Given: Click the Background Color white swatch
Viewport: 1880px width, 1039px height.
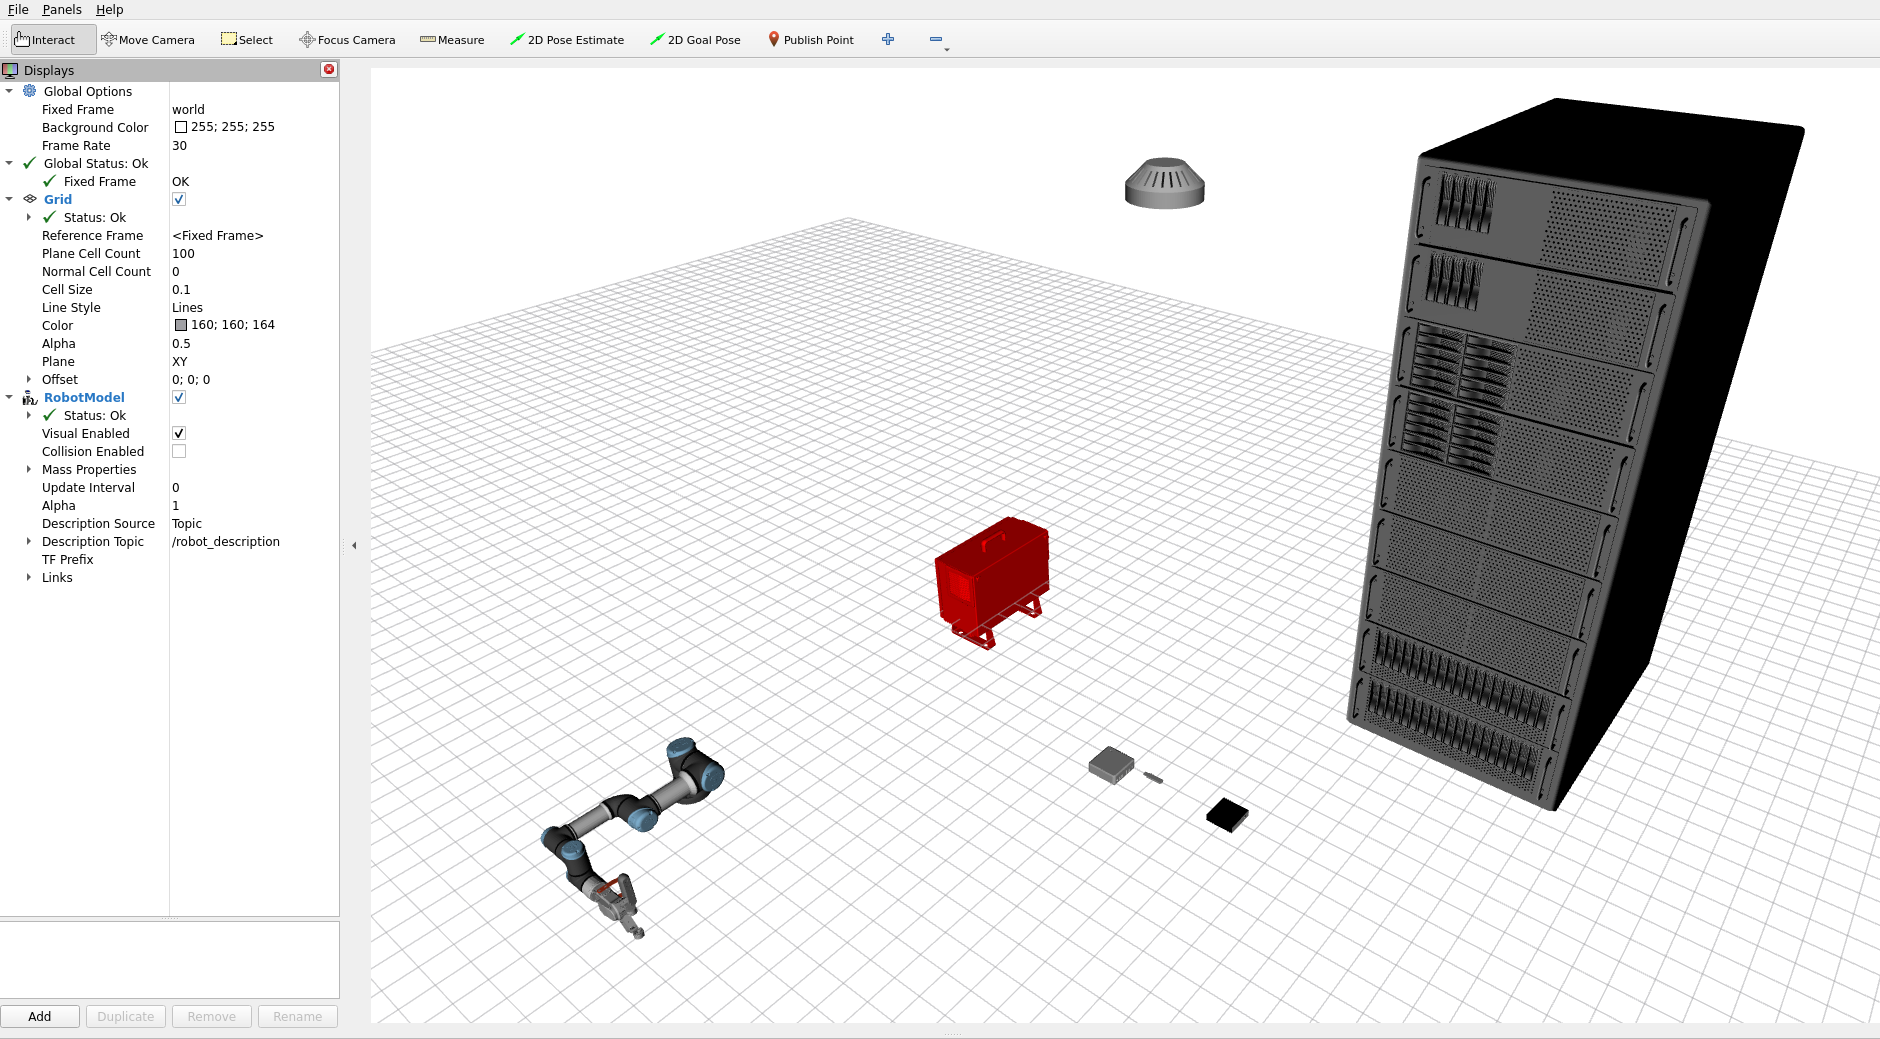Looking at the screenshot, I should click(181, 127).
